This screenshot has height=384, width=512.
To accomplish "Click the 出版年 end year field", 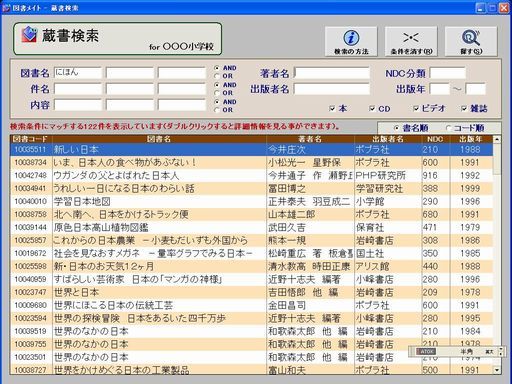I will pos(475,89).
